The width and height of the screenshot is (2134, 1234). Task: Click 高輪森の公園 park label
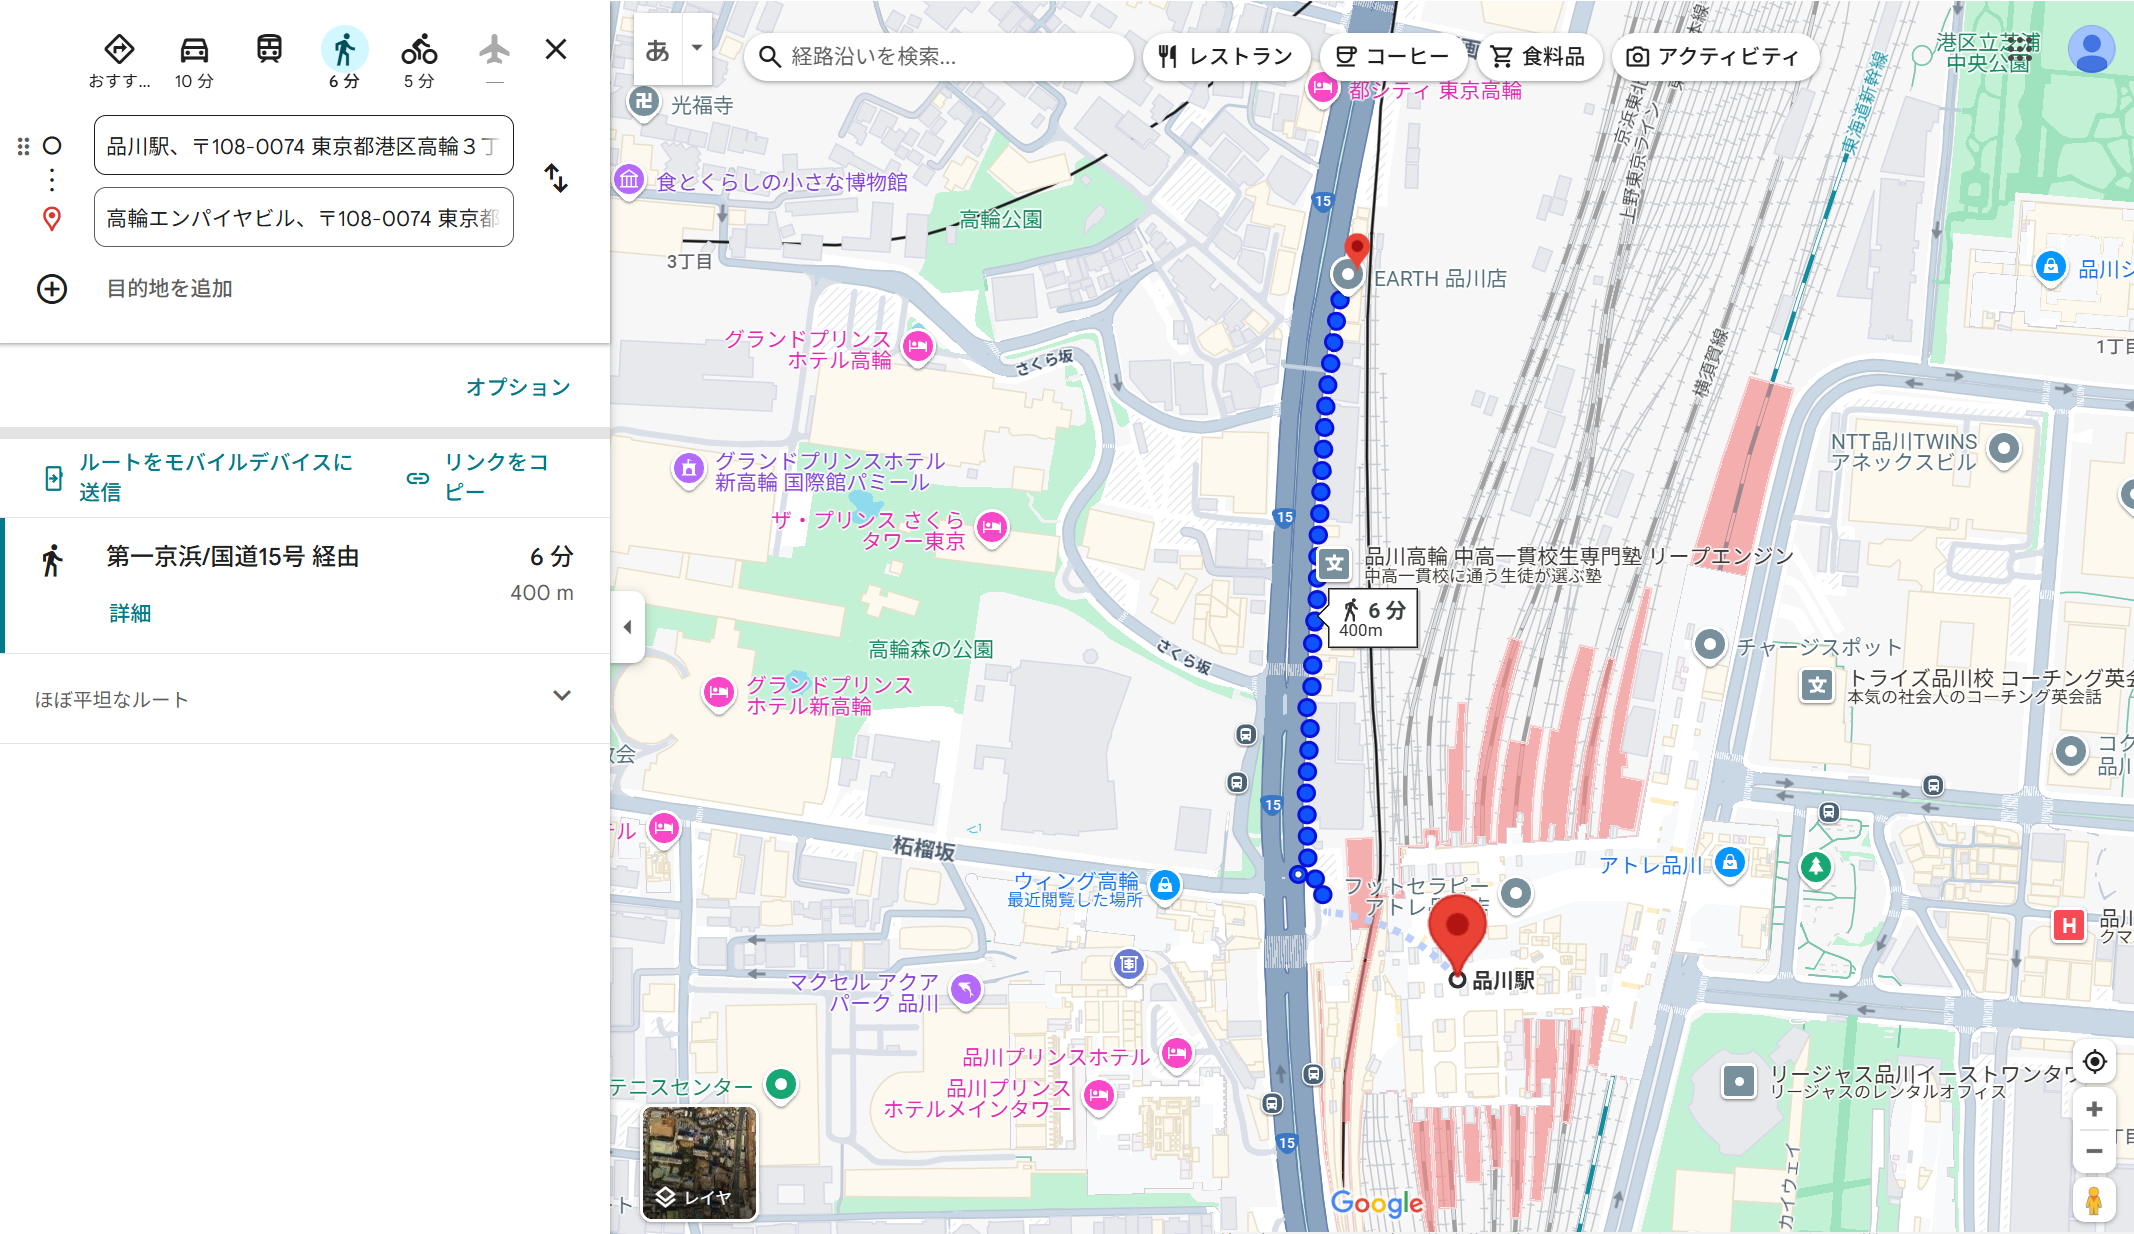point(930,650)
